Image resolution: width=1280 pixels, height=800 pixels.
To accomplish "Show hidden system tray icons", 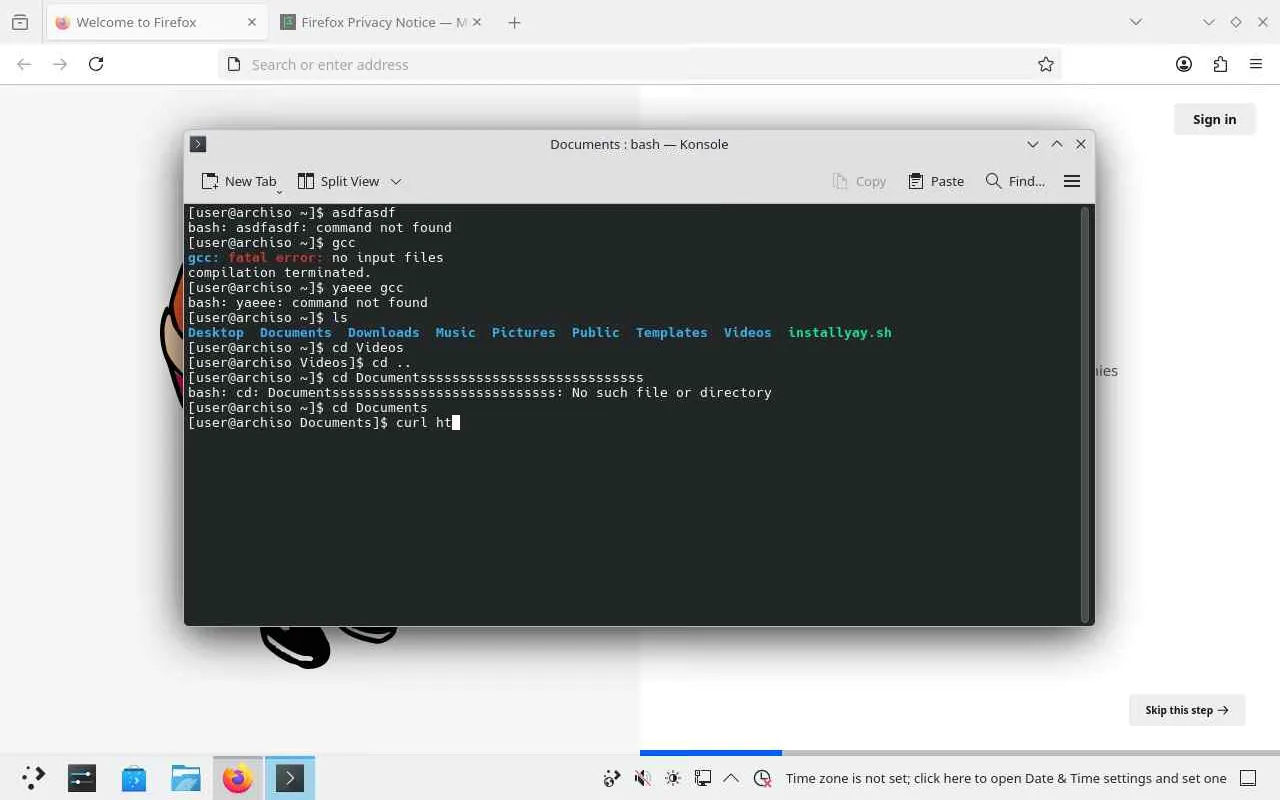I will pos(731,778).
